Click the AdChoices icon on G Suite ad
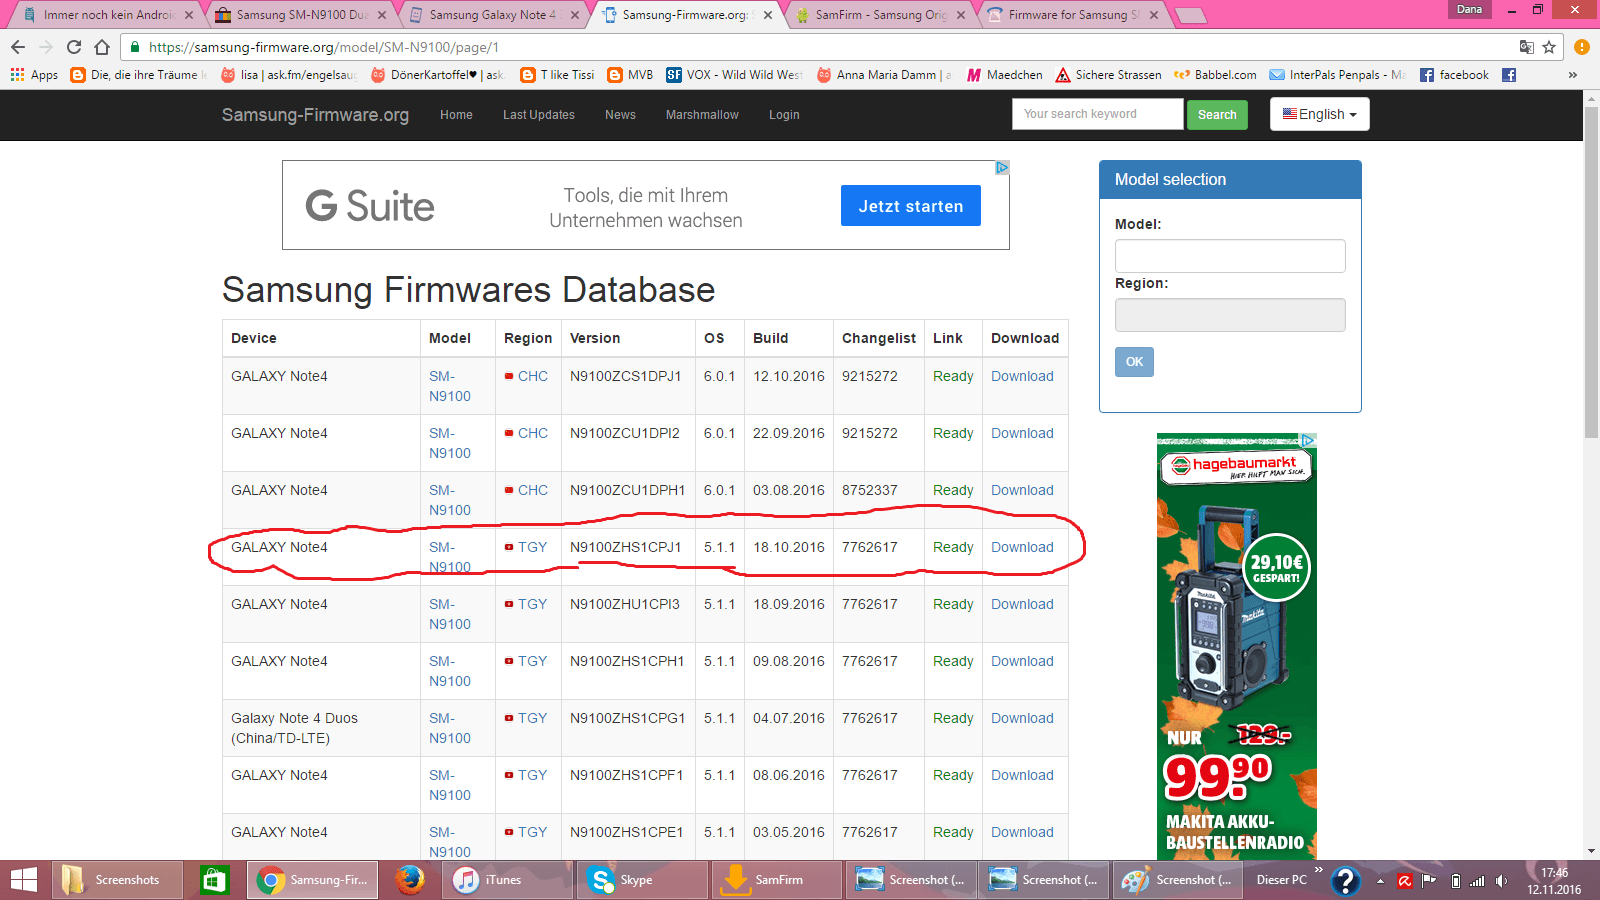1600x900 pixels. click(x=1002, y=168)
